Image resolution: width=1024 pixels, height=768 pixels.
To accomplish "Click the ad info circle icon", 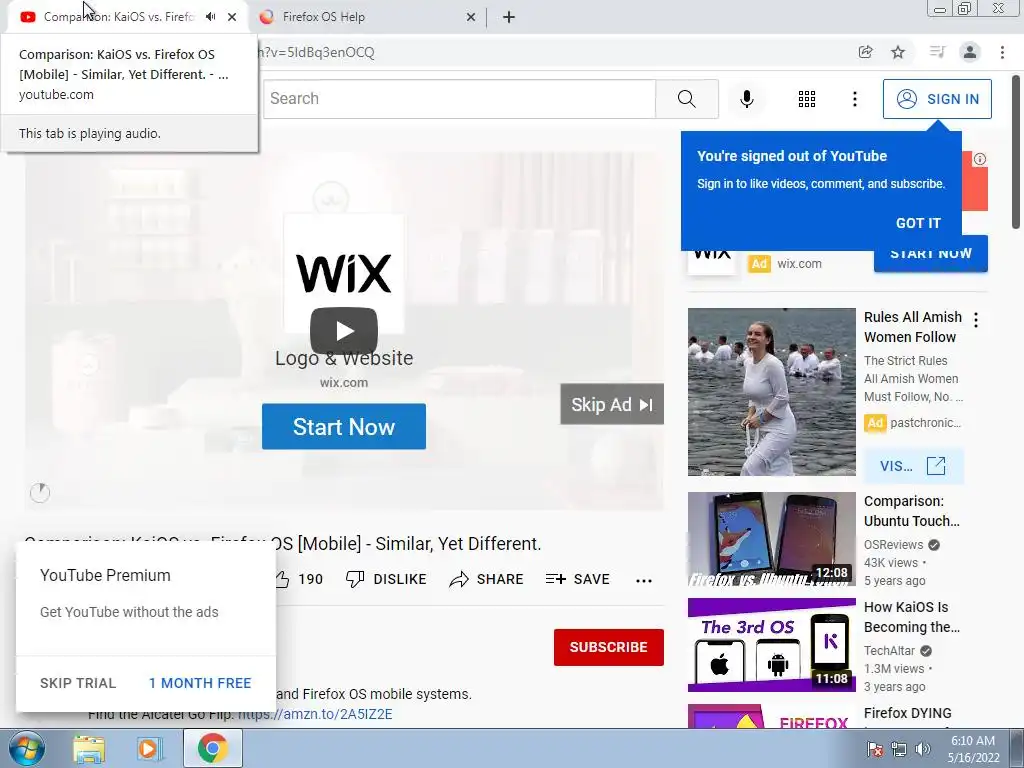I will coord(980,159).
